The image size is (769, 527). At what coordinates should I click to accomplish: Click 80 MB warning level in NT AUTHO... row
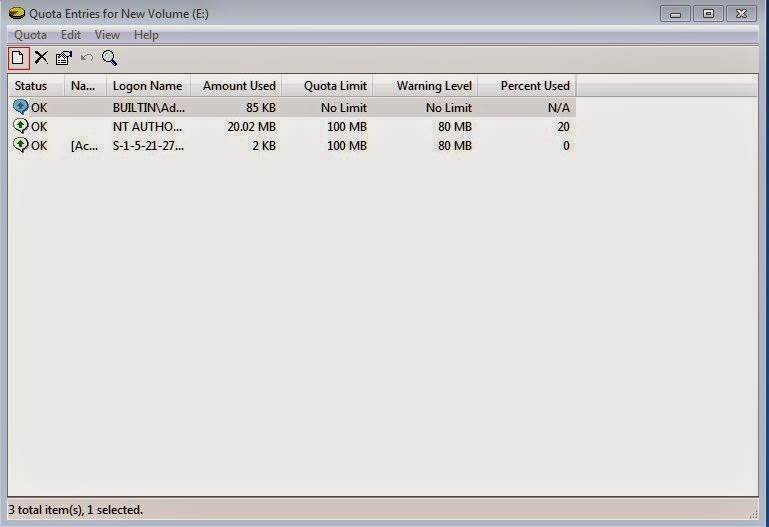pyautogui.click(x=455, y=126)
